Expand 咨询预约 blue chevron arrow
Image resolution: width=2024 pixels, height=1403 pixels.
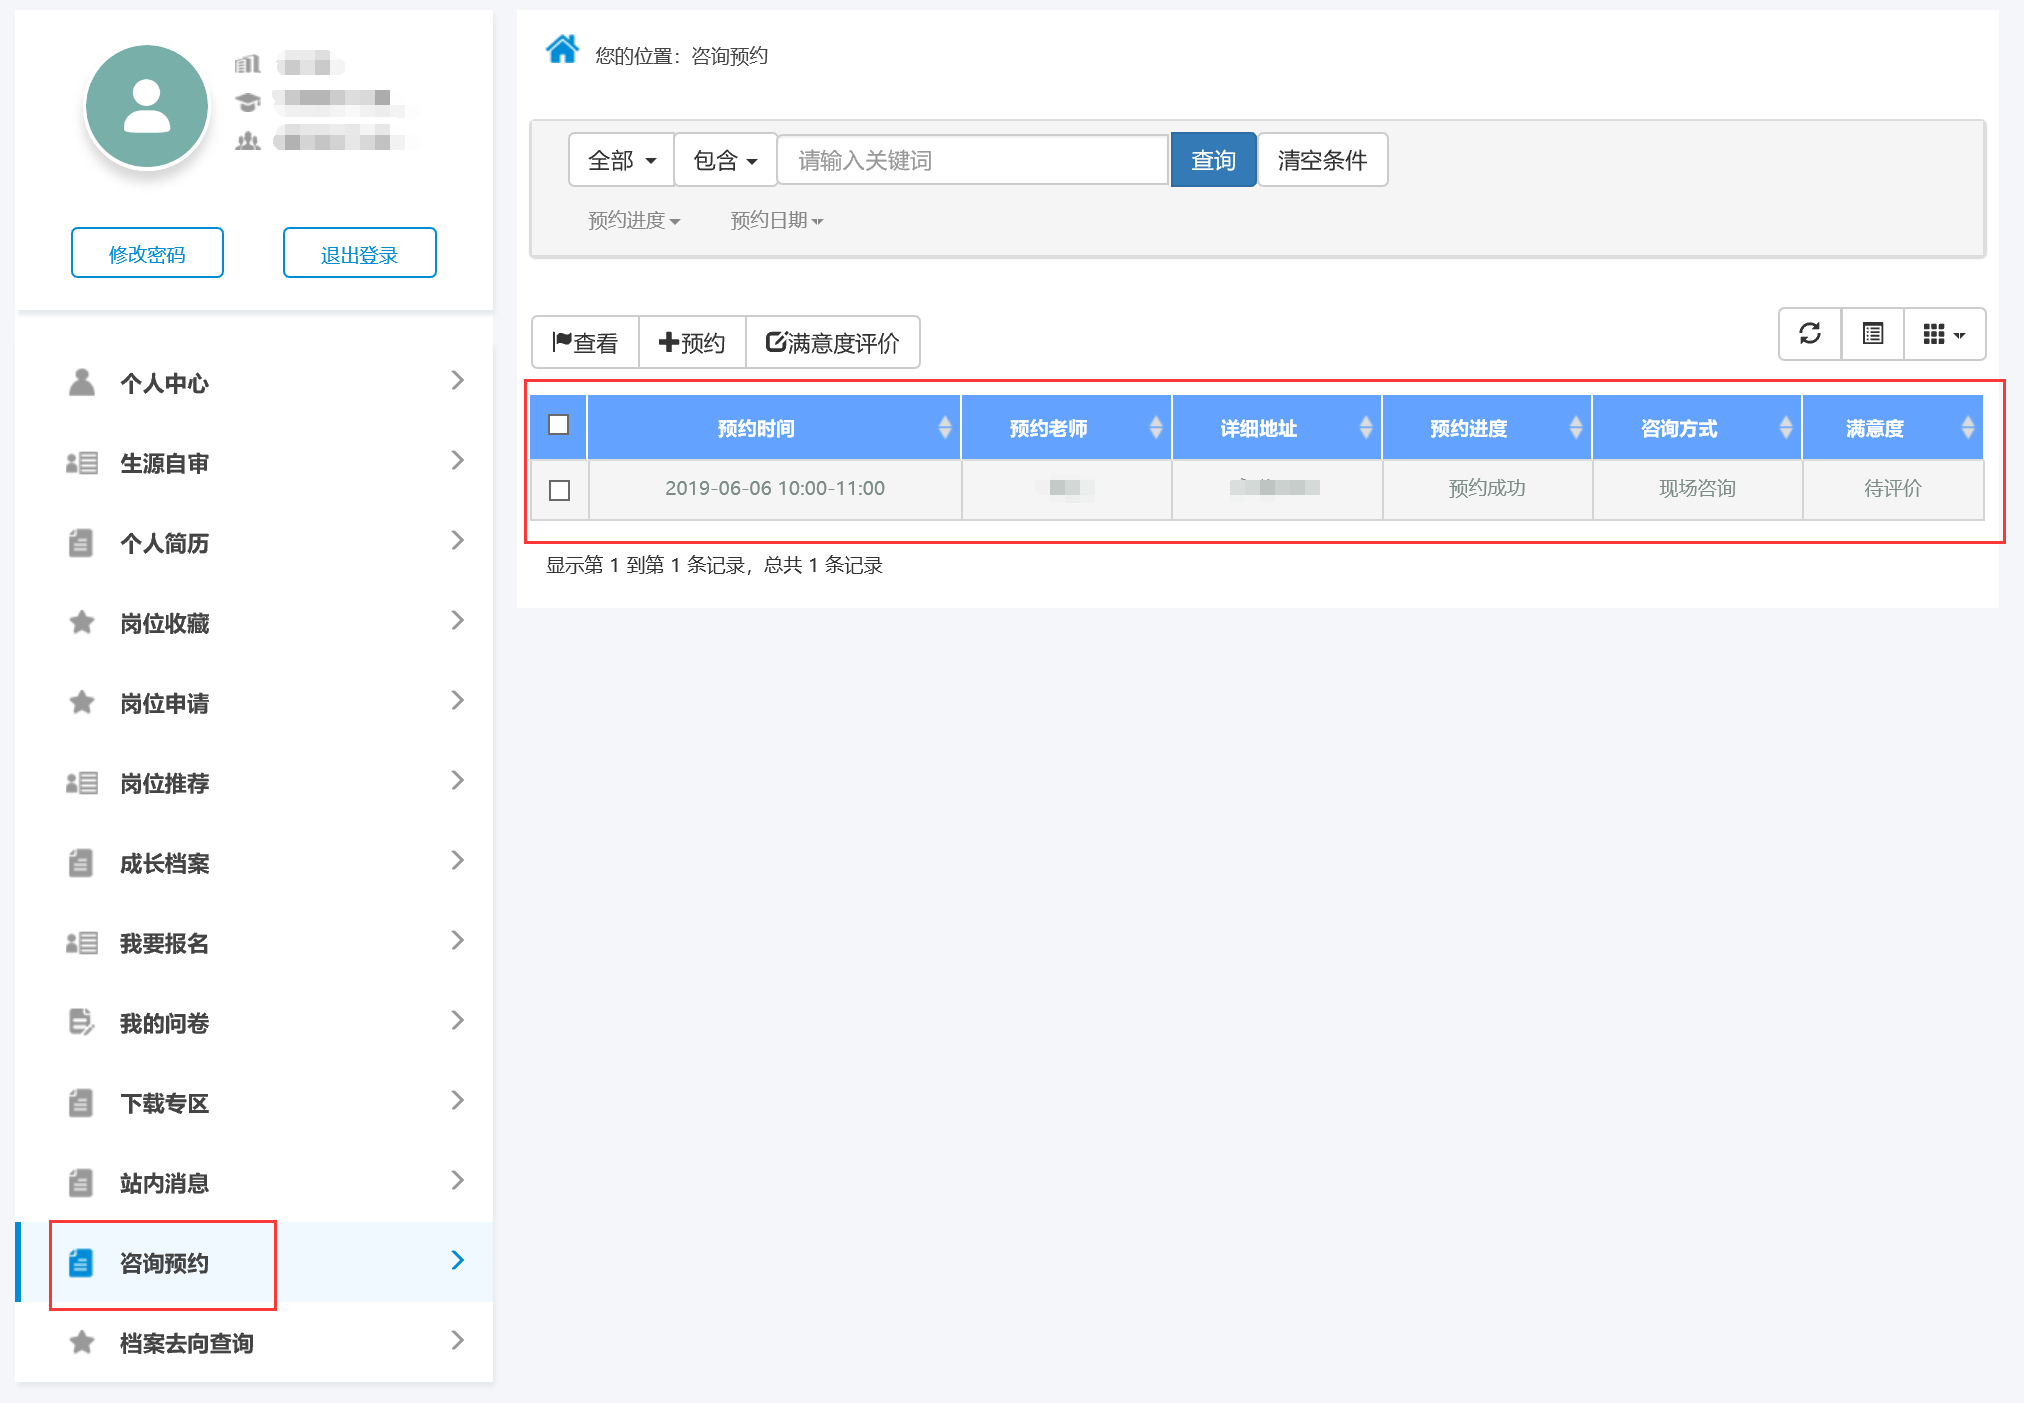(458, 1260)
